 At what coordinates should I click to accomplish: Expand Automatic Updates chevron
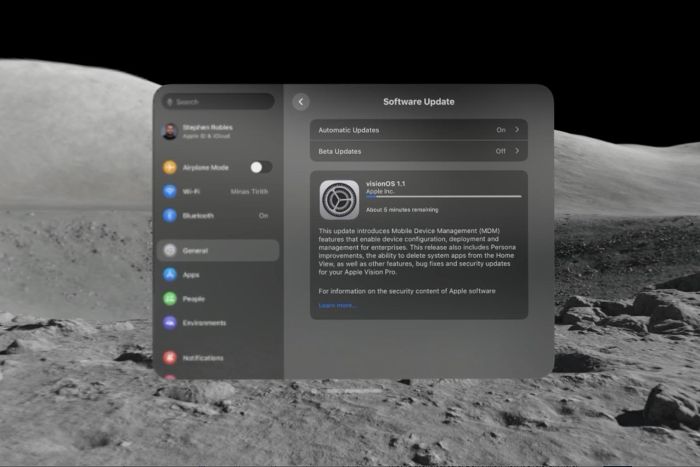tap(517, 130)
